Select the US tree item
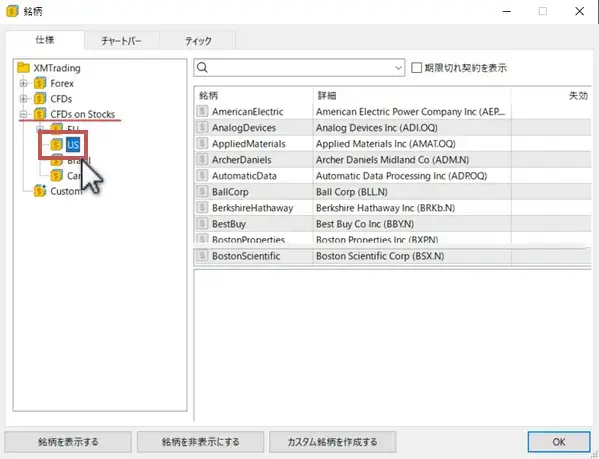The image size is (599, 459). pyautogui.click(x=73, y=145)
